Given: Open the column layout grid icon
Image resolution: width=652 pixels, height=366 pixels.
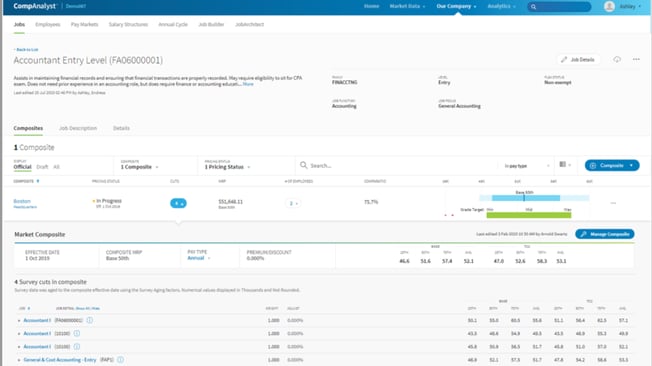Looking at the screenshot, I should pos(563,165).
